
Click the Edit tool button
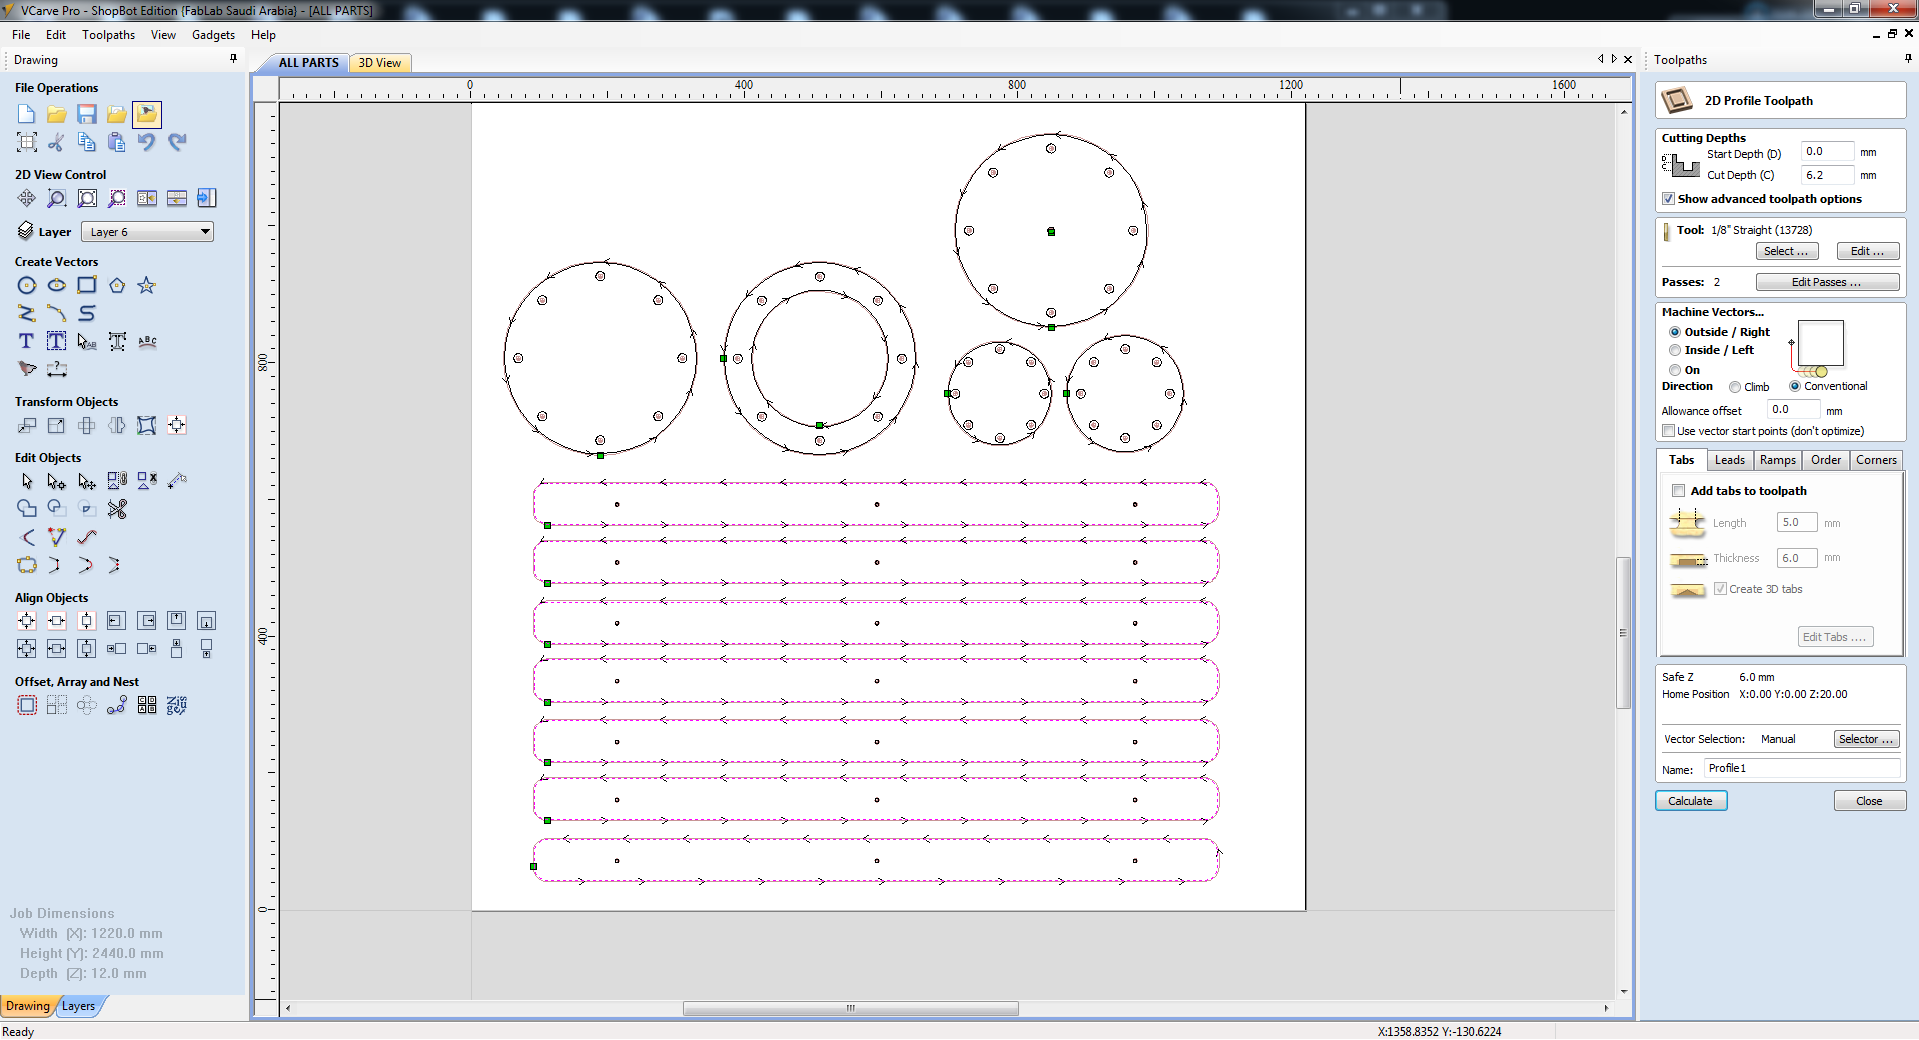tap(1867, 251)
